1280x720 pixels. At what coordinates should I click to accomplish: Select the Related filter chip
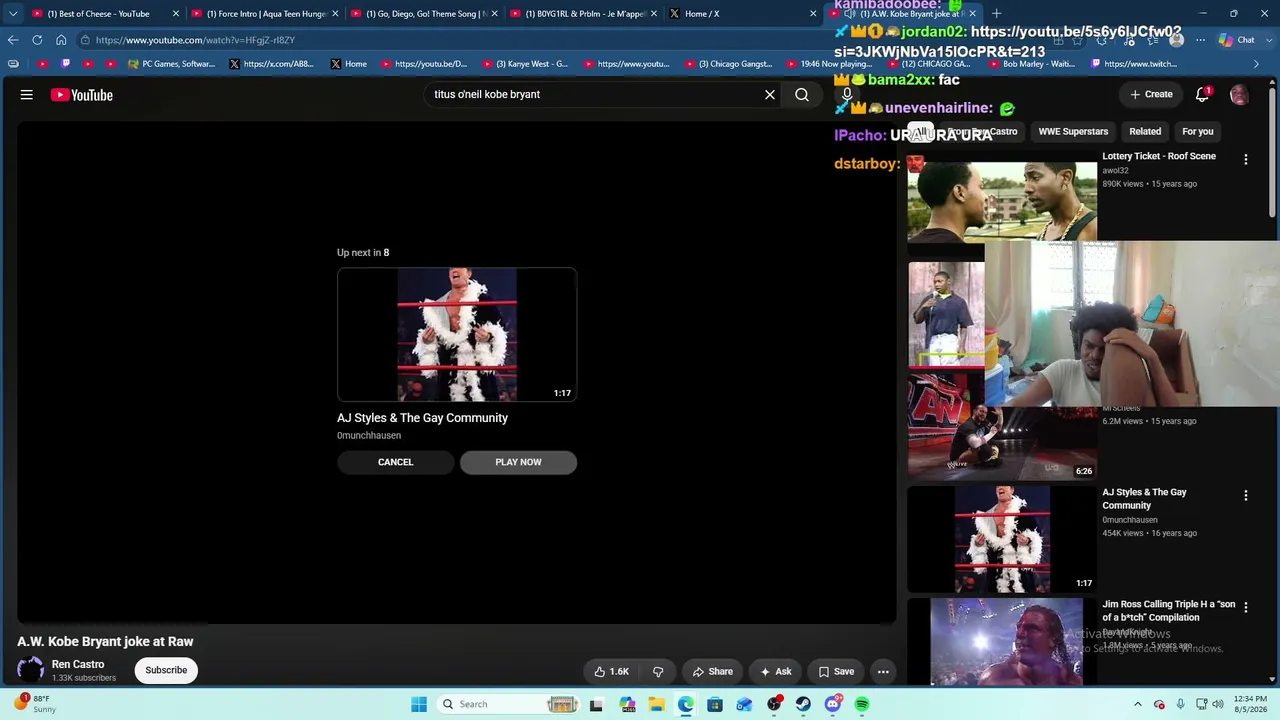pos(1145,131)
